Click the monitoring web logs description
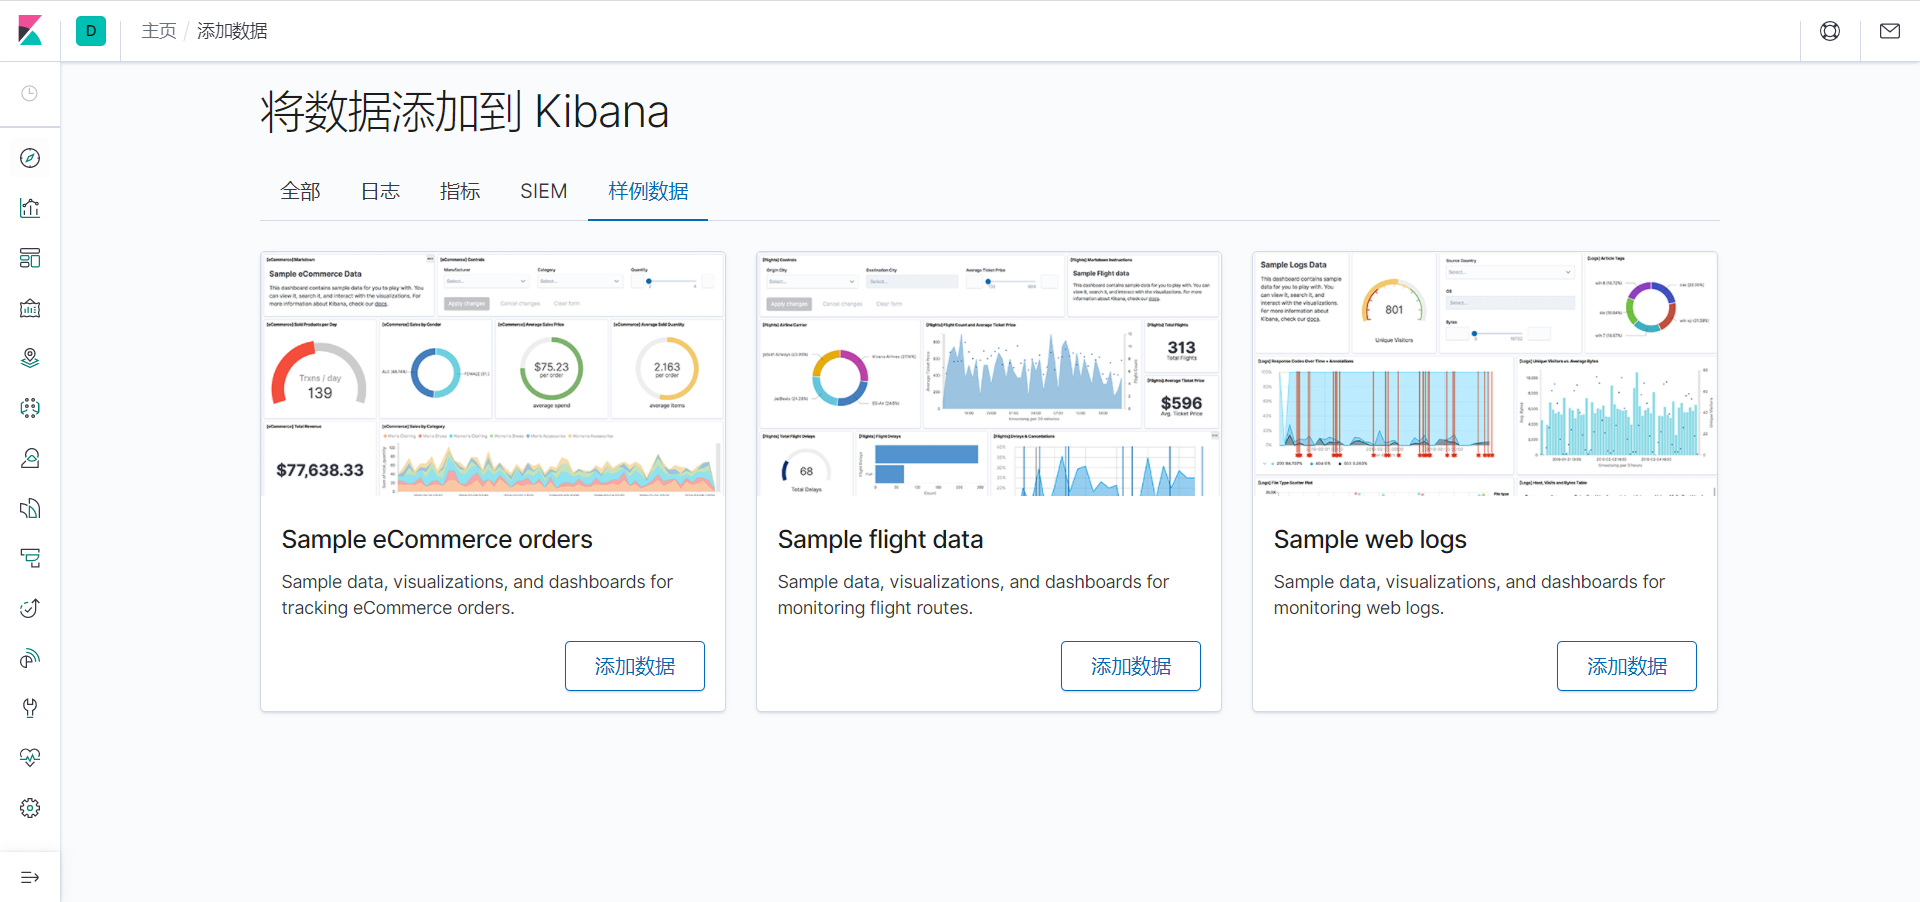The width and height of the screenshot is (1920, 902). pyautogui.click(x=1469, y=595)
